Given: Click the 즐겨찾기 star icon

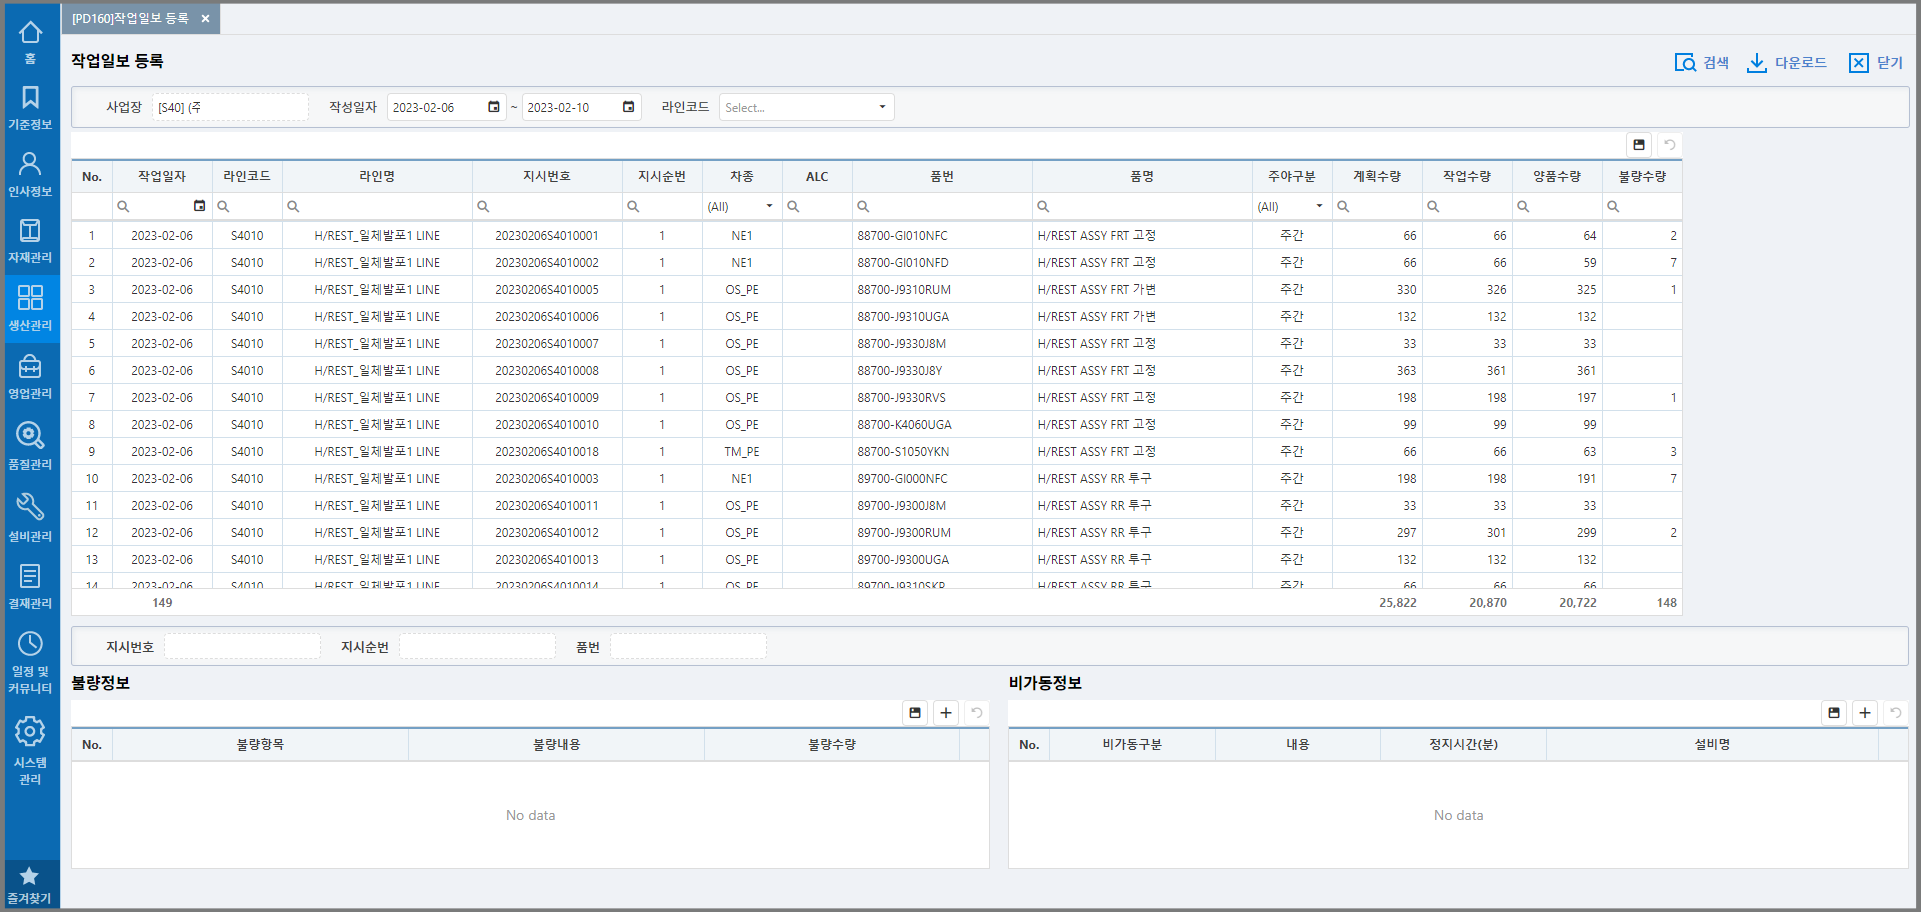Looking at the screenshot, I should click(29, 884).
